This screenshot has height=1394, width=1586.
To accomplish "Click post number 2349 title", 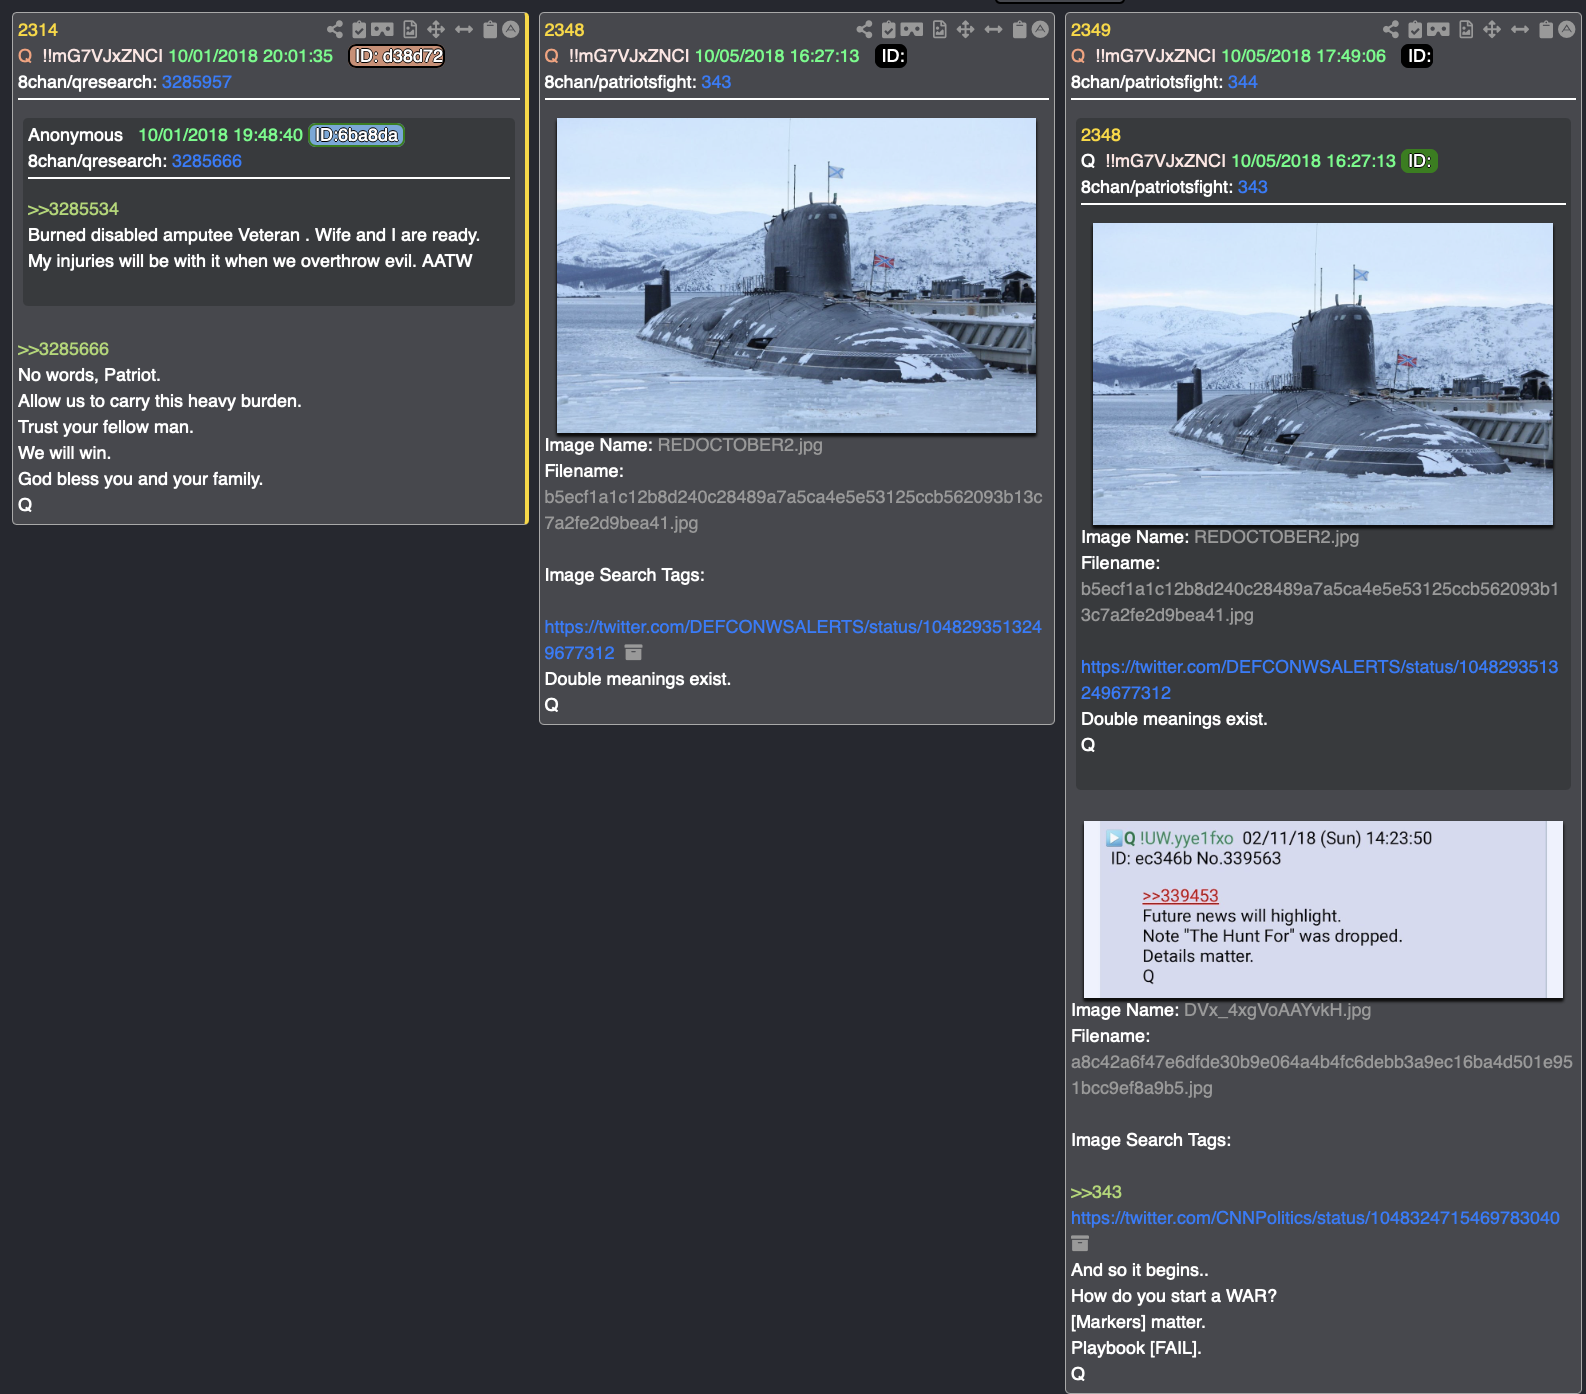I will click(1091, 30).
